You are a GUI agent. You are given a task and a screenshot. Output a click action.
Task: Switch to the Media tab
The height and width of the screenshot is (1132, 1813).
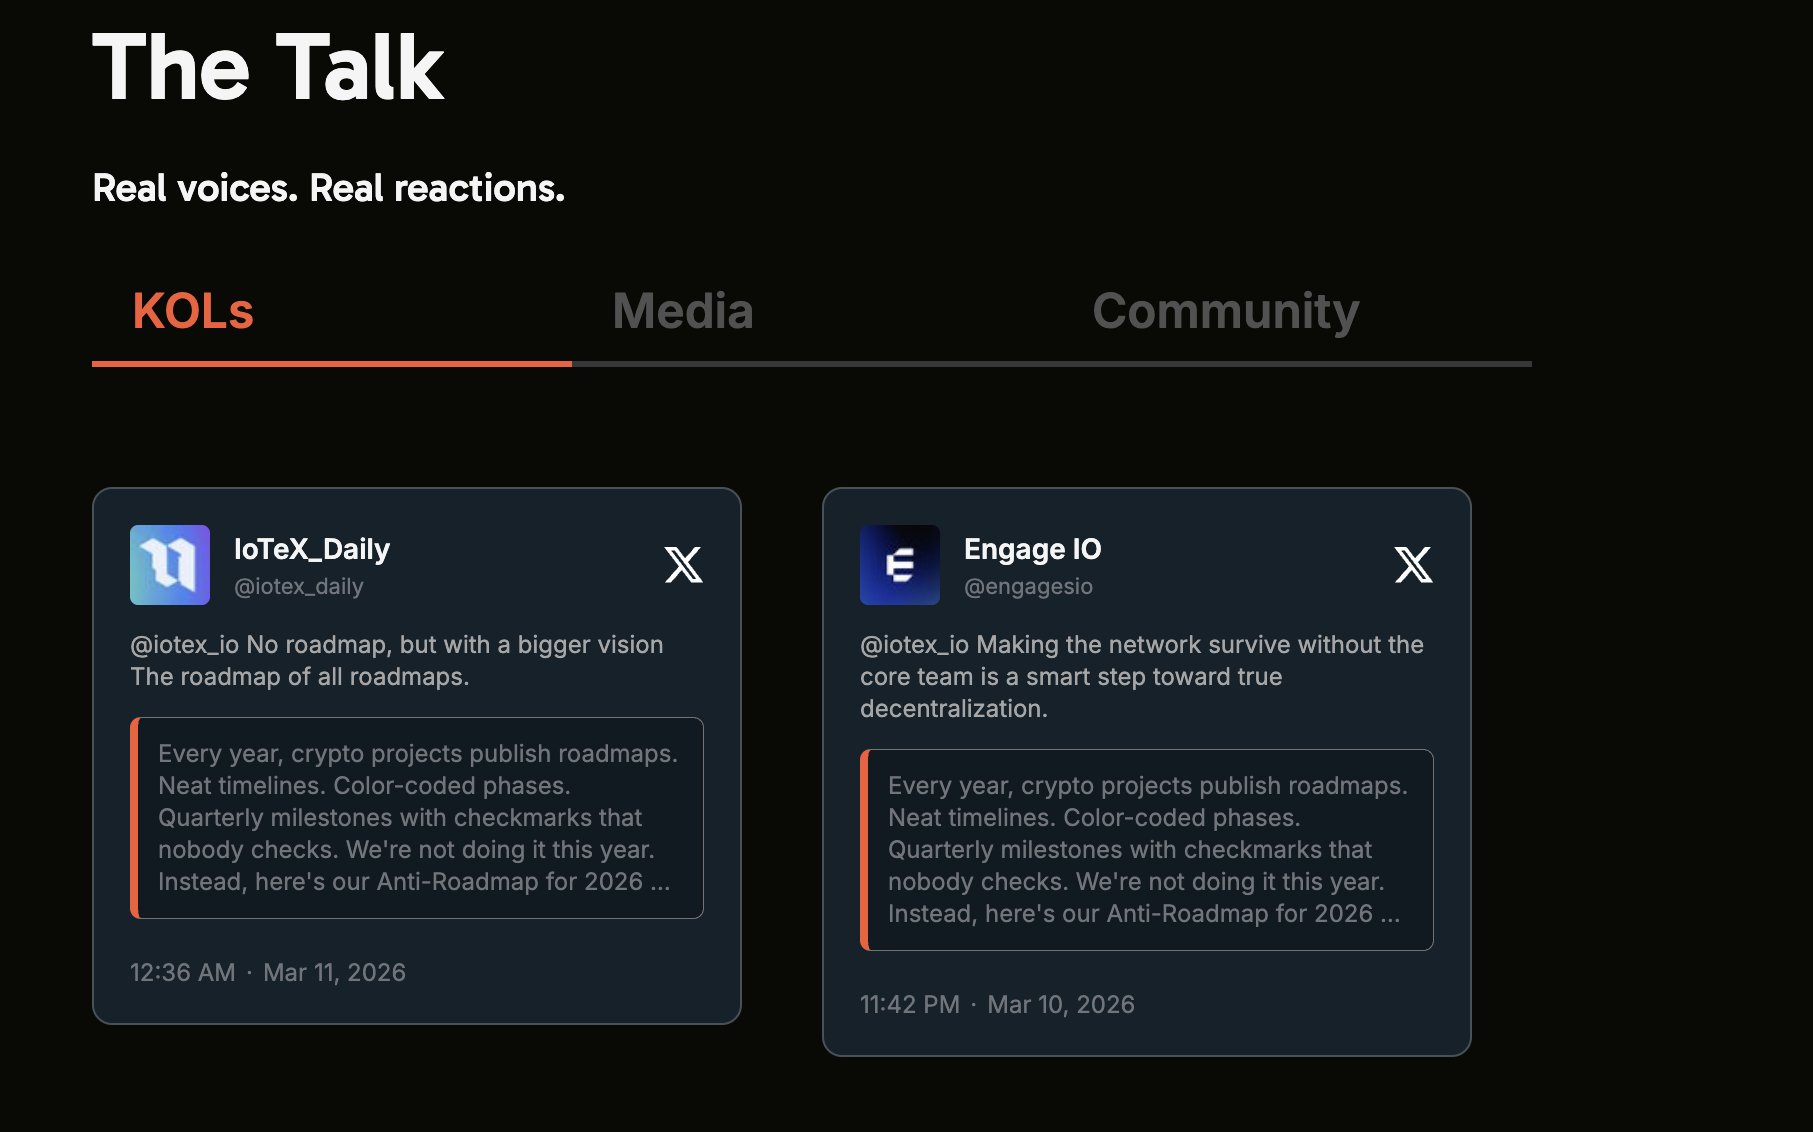(682, 311)
